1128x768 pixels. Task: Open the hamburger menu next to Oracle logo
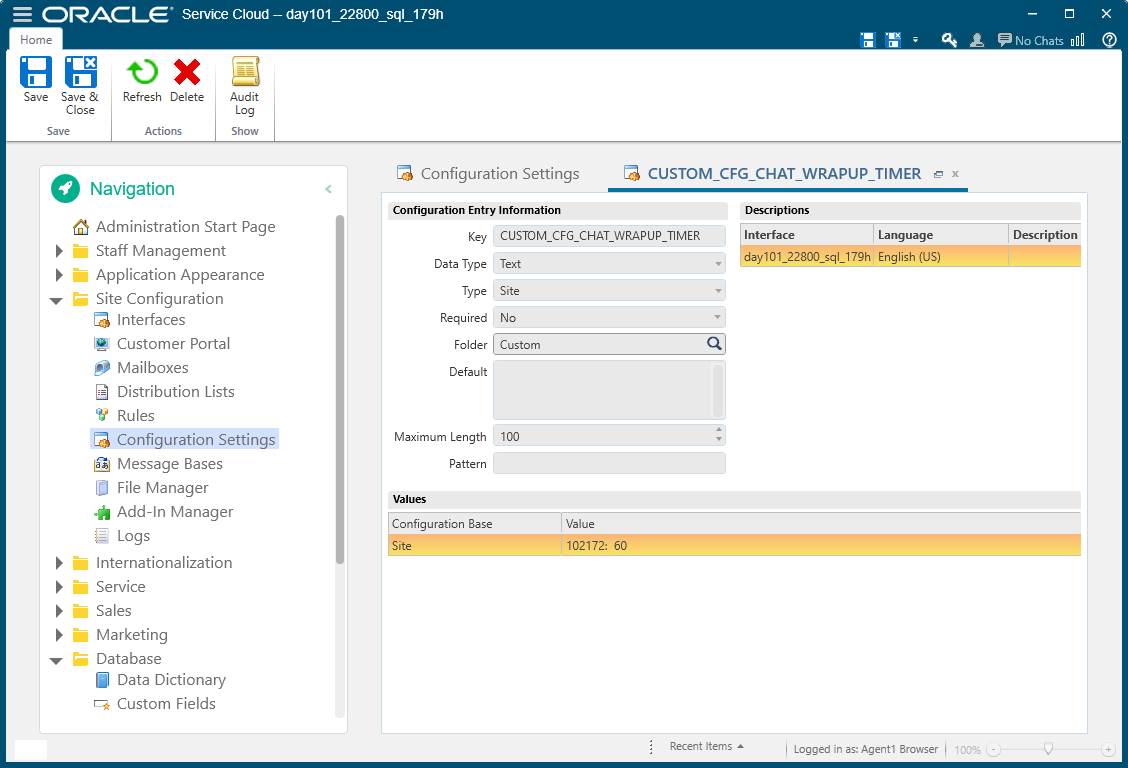click(x=22, y=15)
